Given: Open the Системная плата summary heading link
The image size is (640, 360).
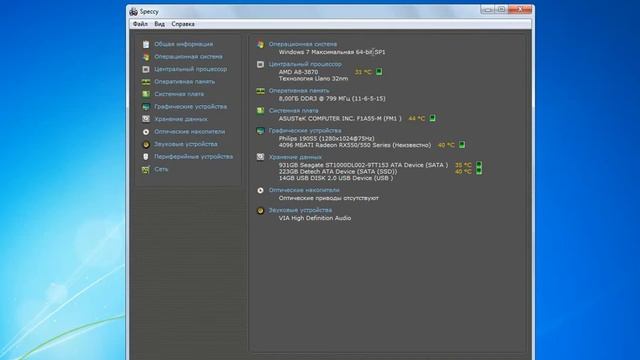Looking at the screenshot, I should [x=293, y=111].
